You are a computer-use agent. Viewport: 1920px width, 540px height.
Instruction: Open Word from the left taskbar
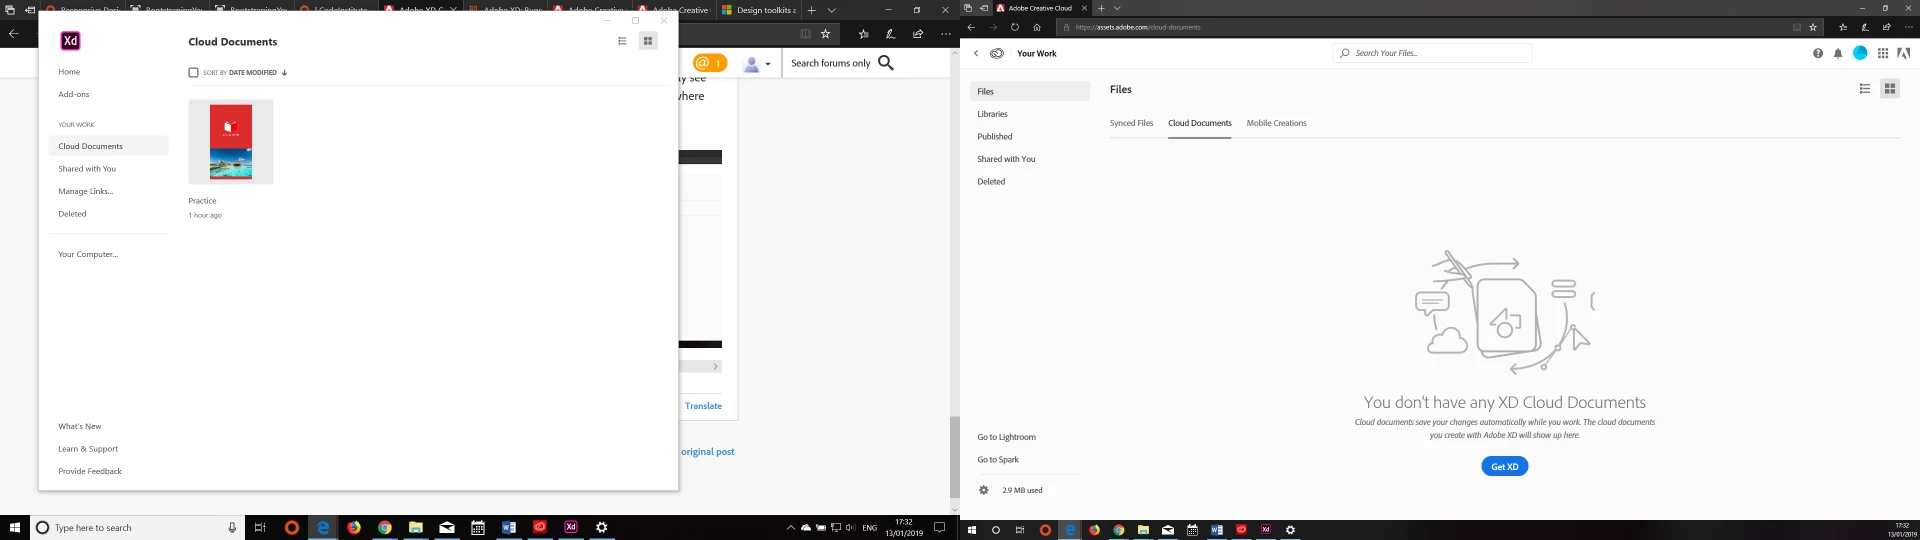click(509, 527)
